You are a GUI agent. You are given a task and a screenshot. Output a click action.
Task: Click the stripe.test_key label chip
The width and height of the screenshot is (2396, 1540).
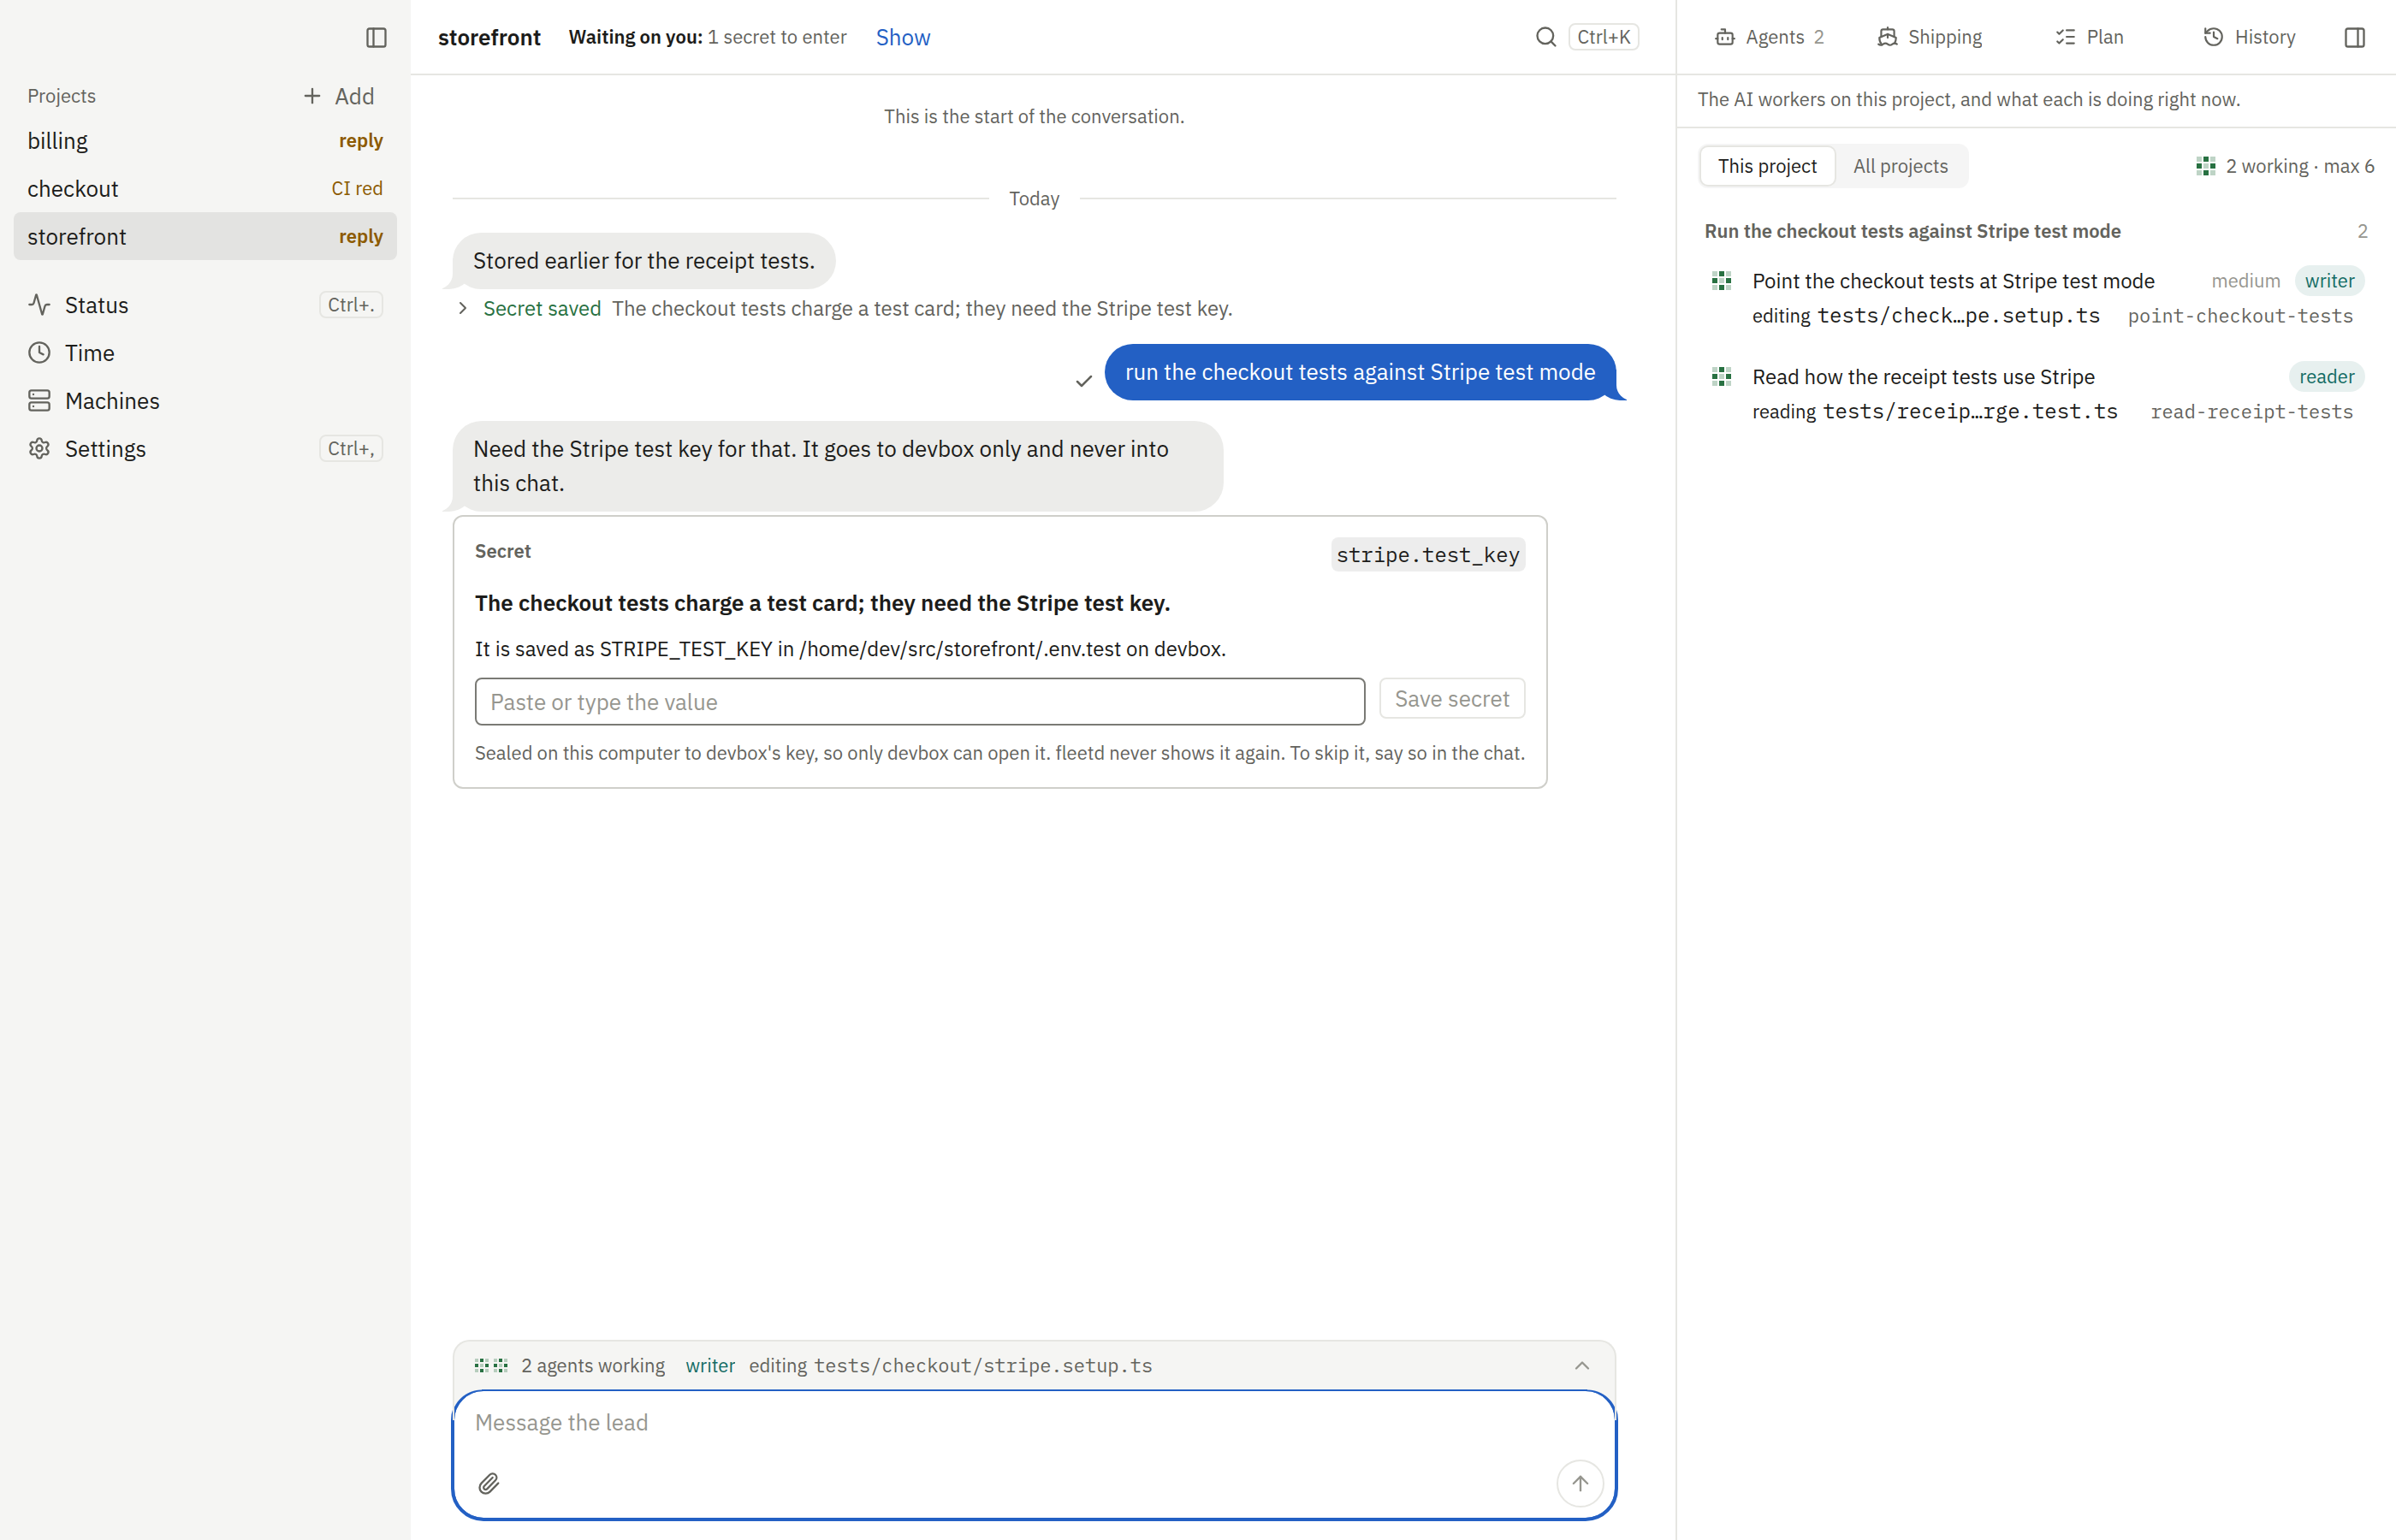click(1428, 555)
